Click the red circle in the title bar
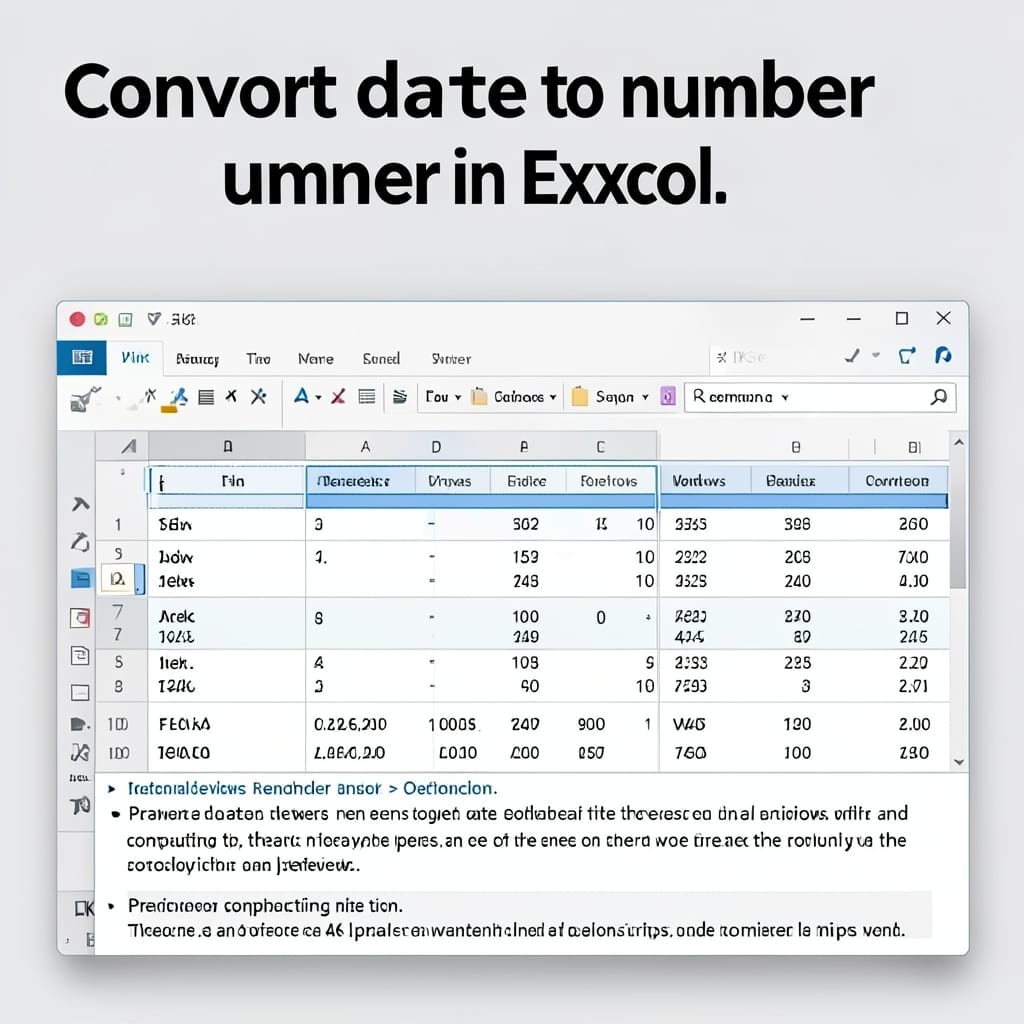Viewport: 1024px width, 1024px height. coord(77,319)
